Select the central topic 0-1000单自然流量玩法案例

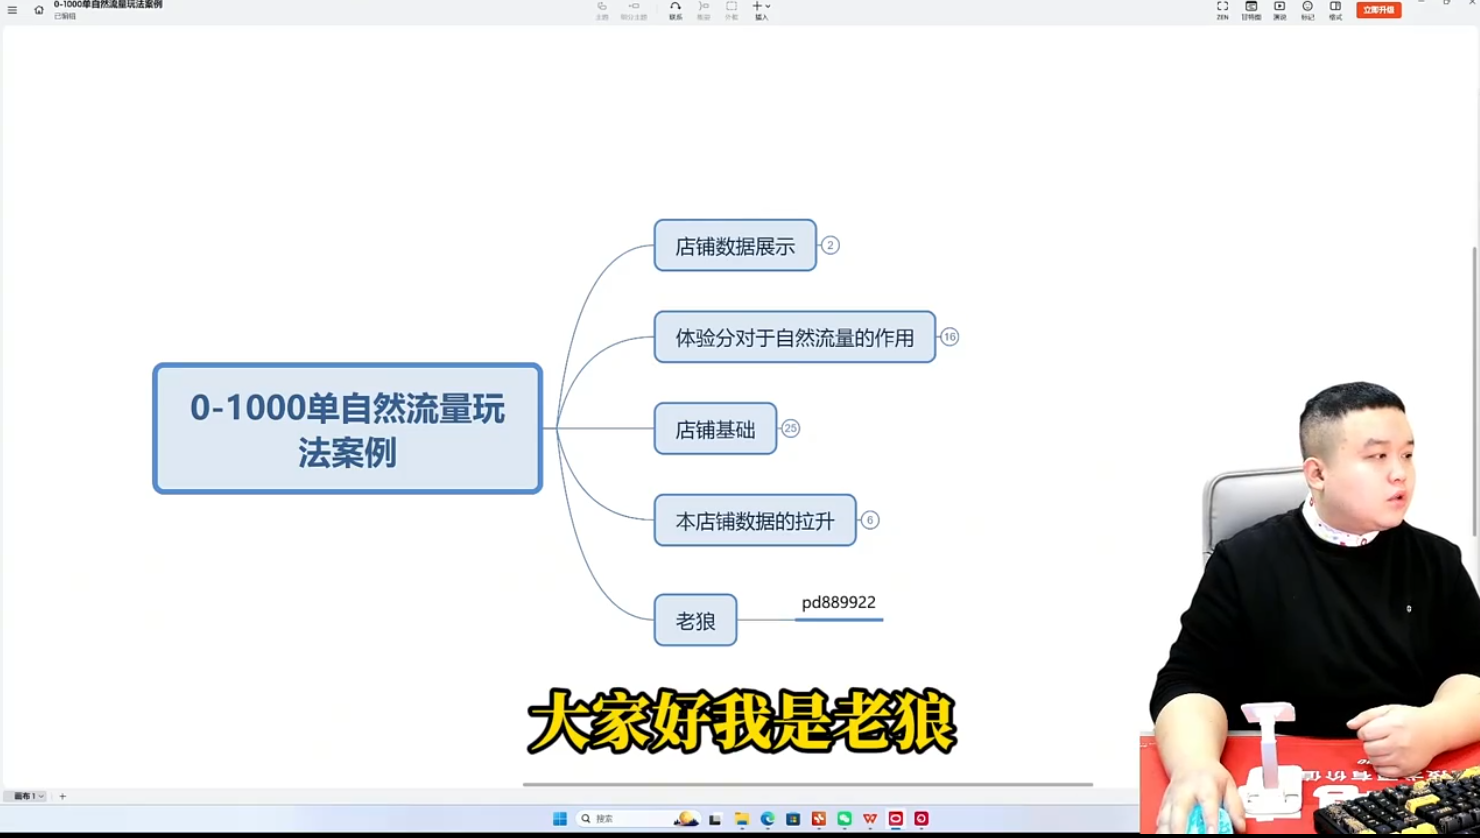pos(347,428)
